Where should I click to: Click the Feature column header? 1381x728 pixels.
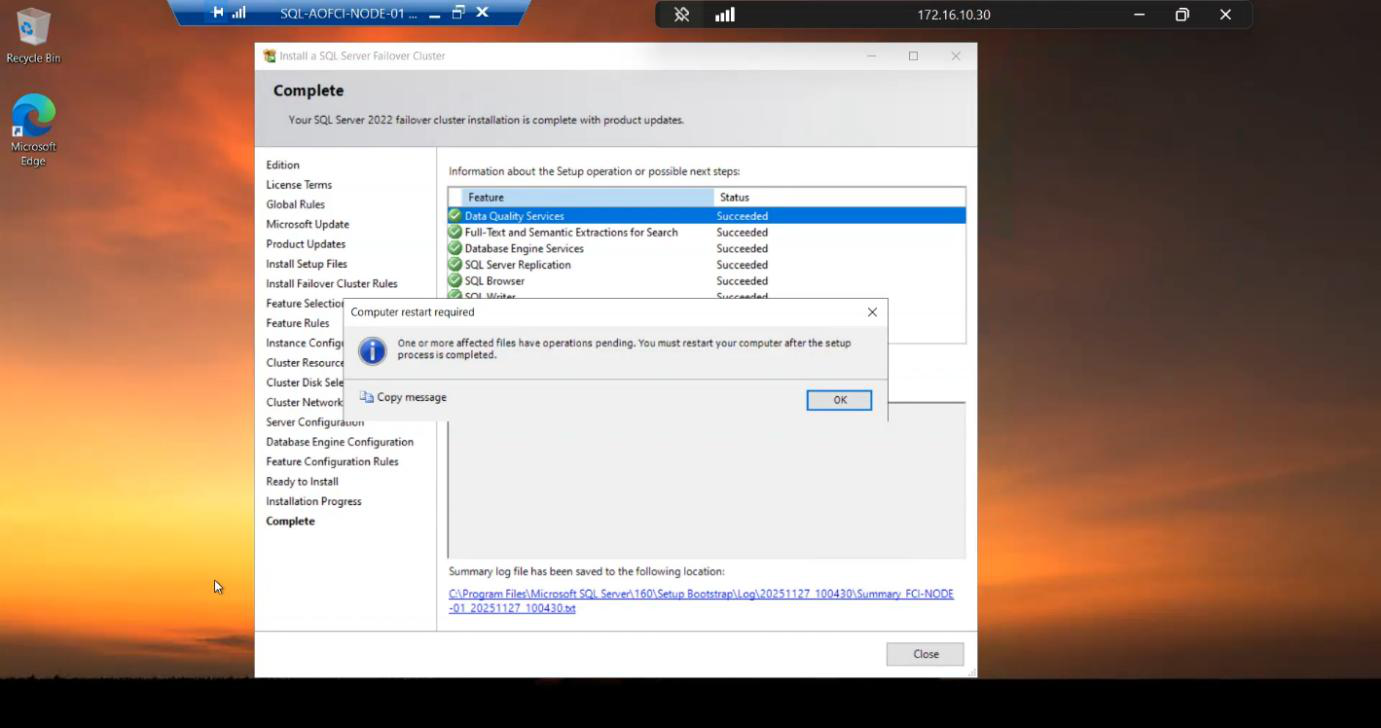pyautogui.click(x=587, y=197)
